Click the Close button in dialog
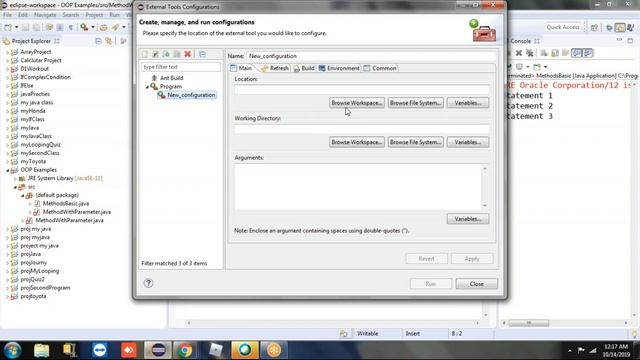The image size is (640, 360). (476, 284)
